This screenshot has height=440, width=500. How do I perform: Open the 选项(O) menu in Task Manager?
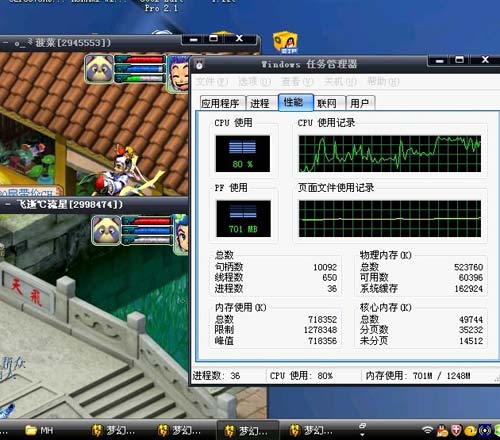click(x=254, y=82)
